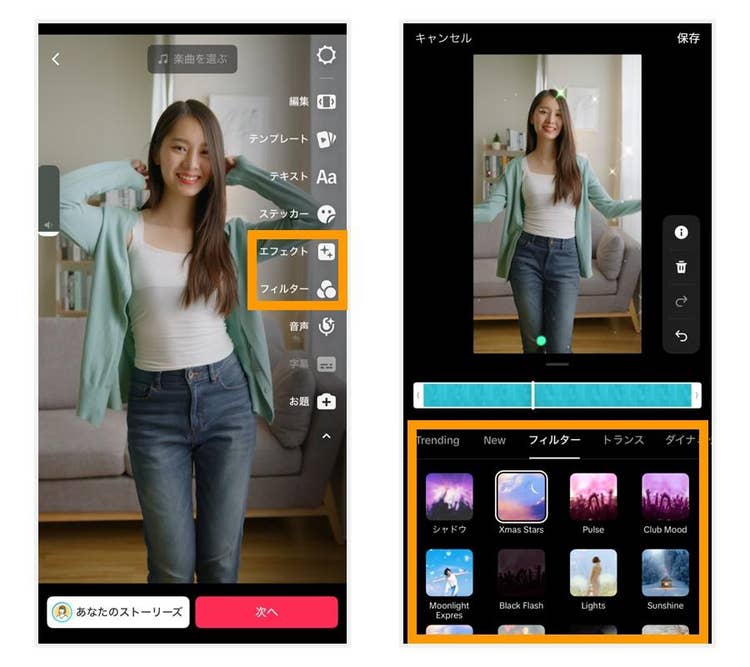Open the settings gear icon
Viewport: 750px width, 667px height.
[326, 55]
